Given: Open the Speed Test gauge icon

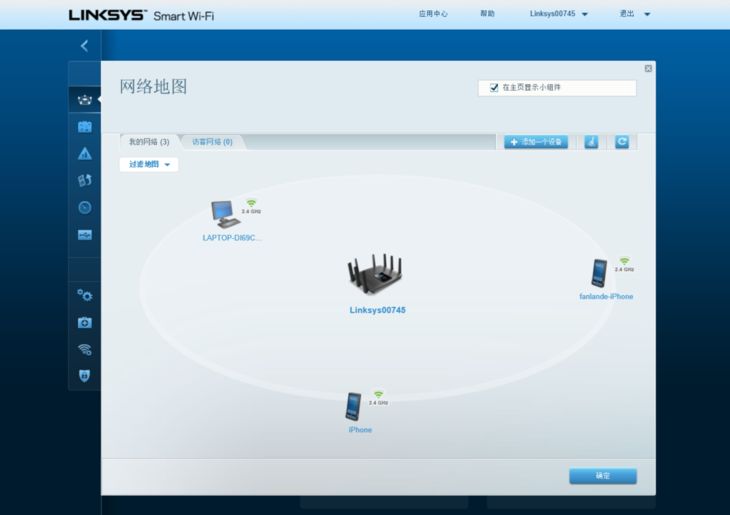Looking at the screenshot, I should pyautogui.click(x=85, y=207).
